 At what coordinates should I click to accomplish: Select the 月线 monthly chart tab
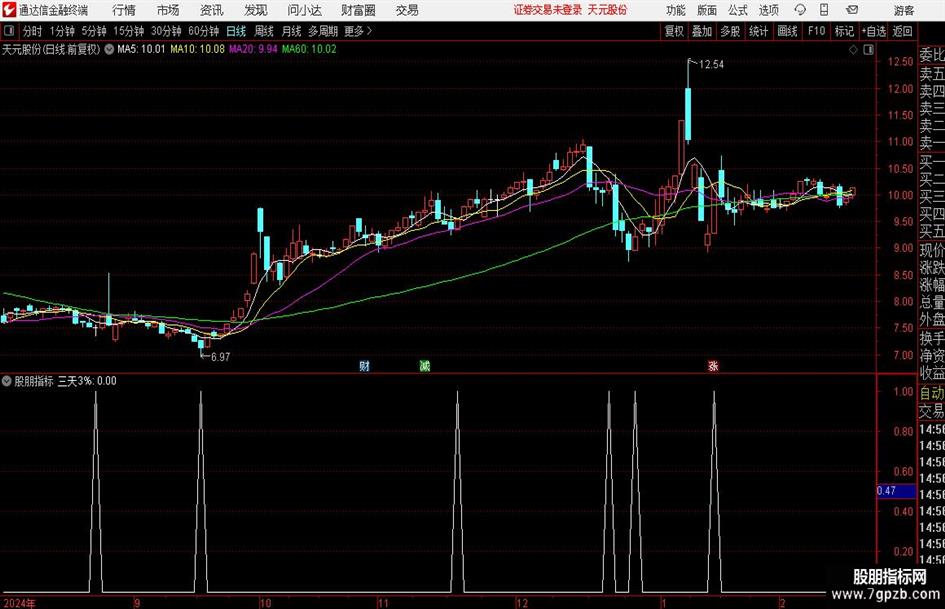[291, 31]
